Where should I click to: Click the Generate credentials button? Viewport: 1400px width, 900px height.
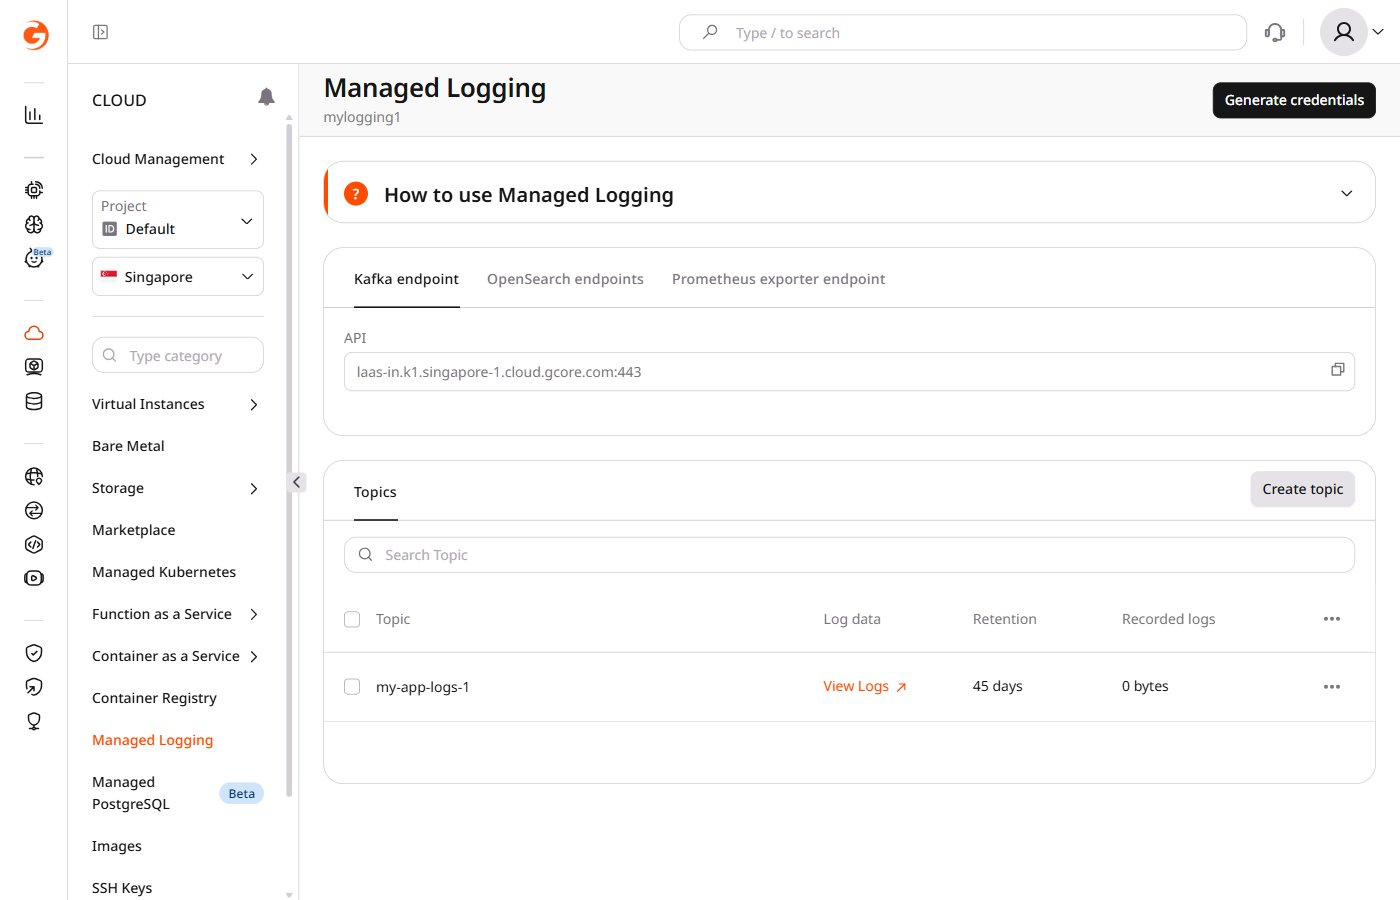(x=1294, y=100)
